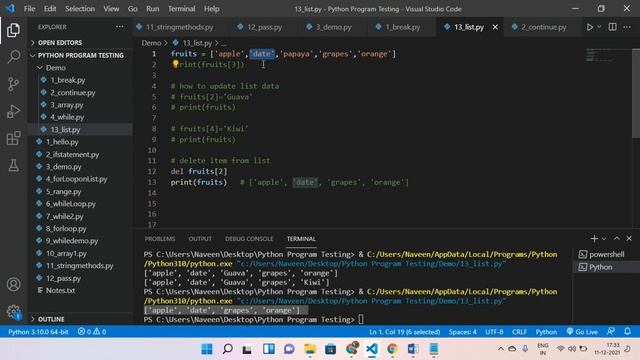Open the Go menu
640x360 pixels.
pos(133,9)
